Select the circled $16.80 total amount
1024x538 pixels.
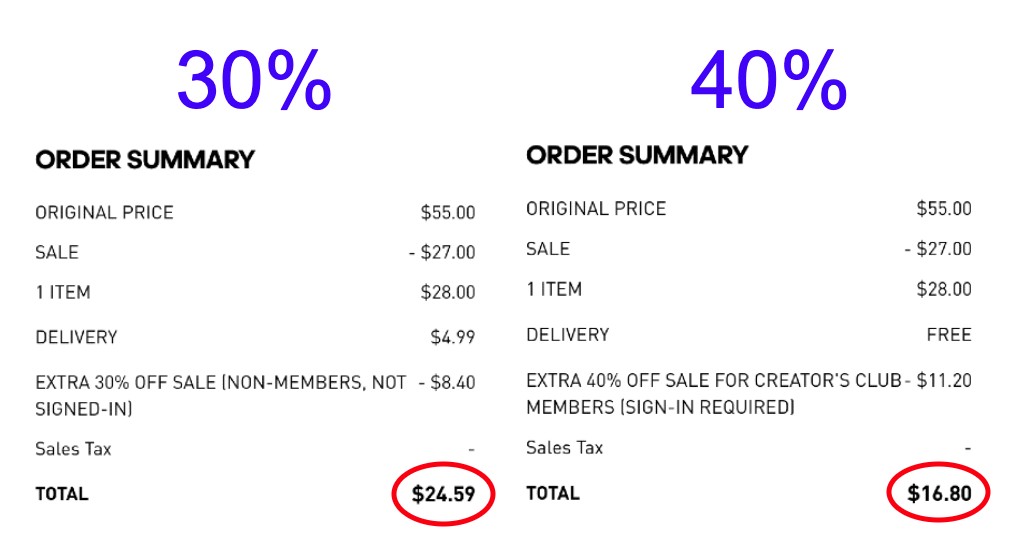pyautogui.click(x=938, y=493)
